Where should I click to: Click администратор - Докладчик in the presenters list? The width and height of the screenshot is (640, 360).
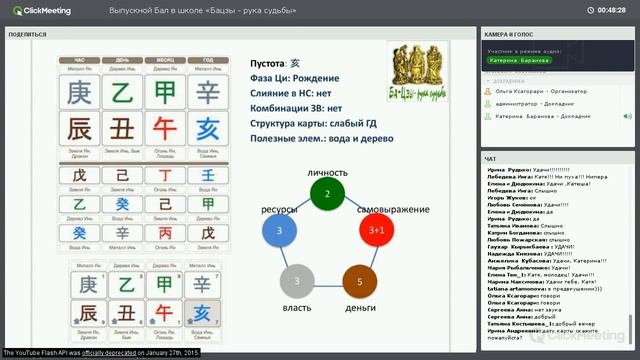(535, 104)
